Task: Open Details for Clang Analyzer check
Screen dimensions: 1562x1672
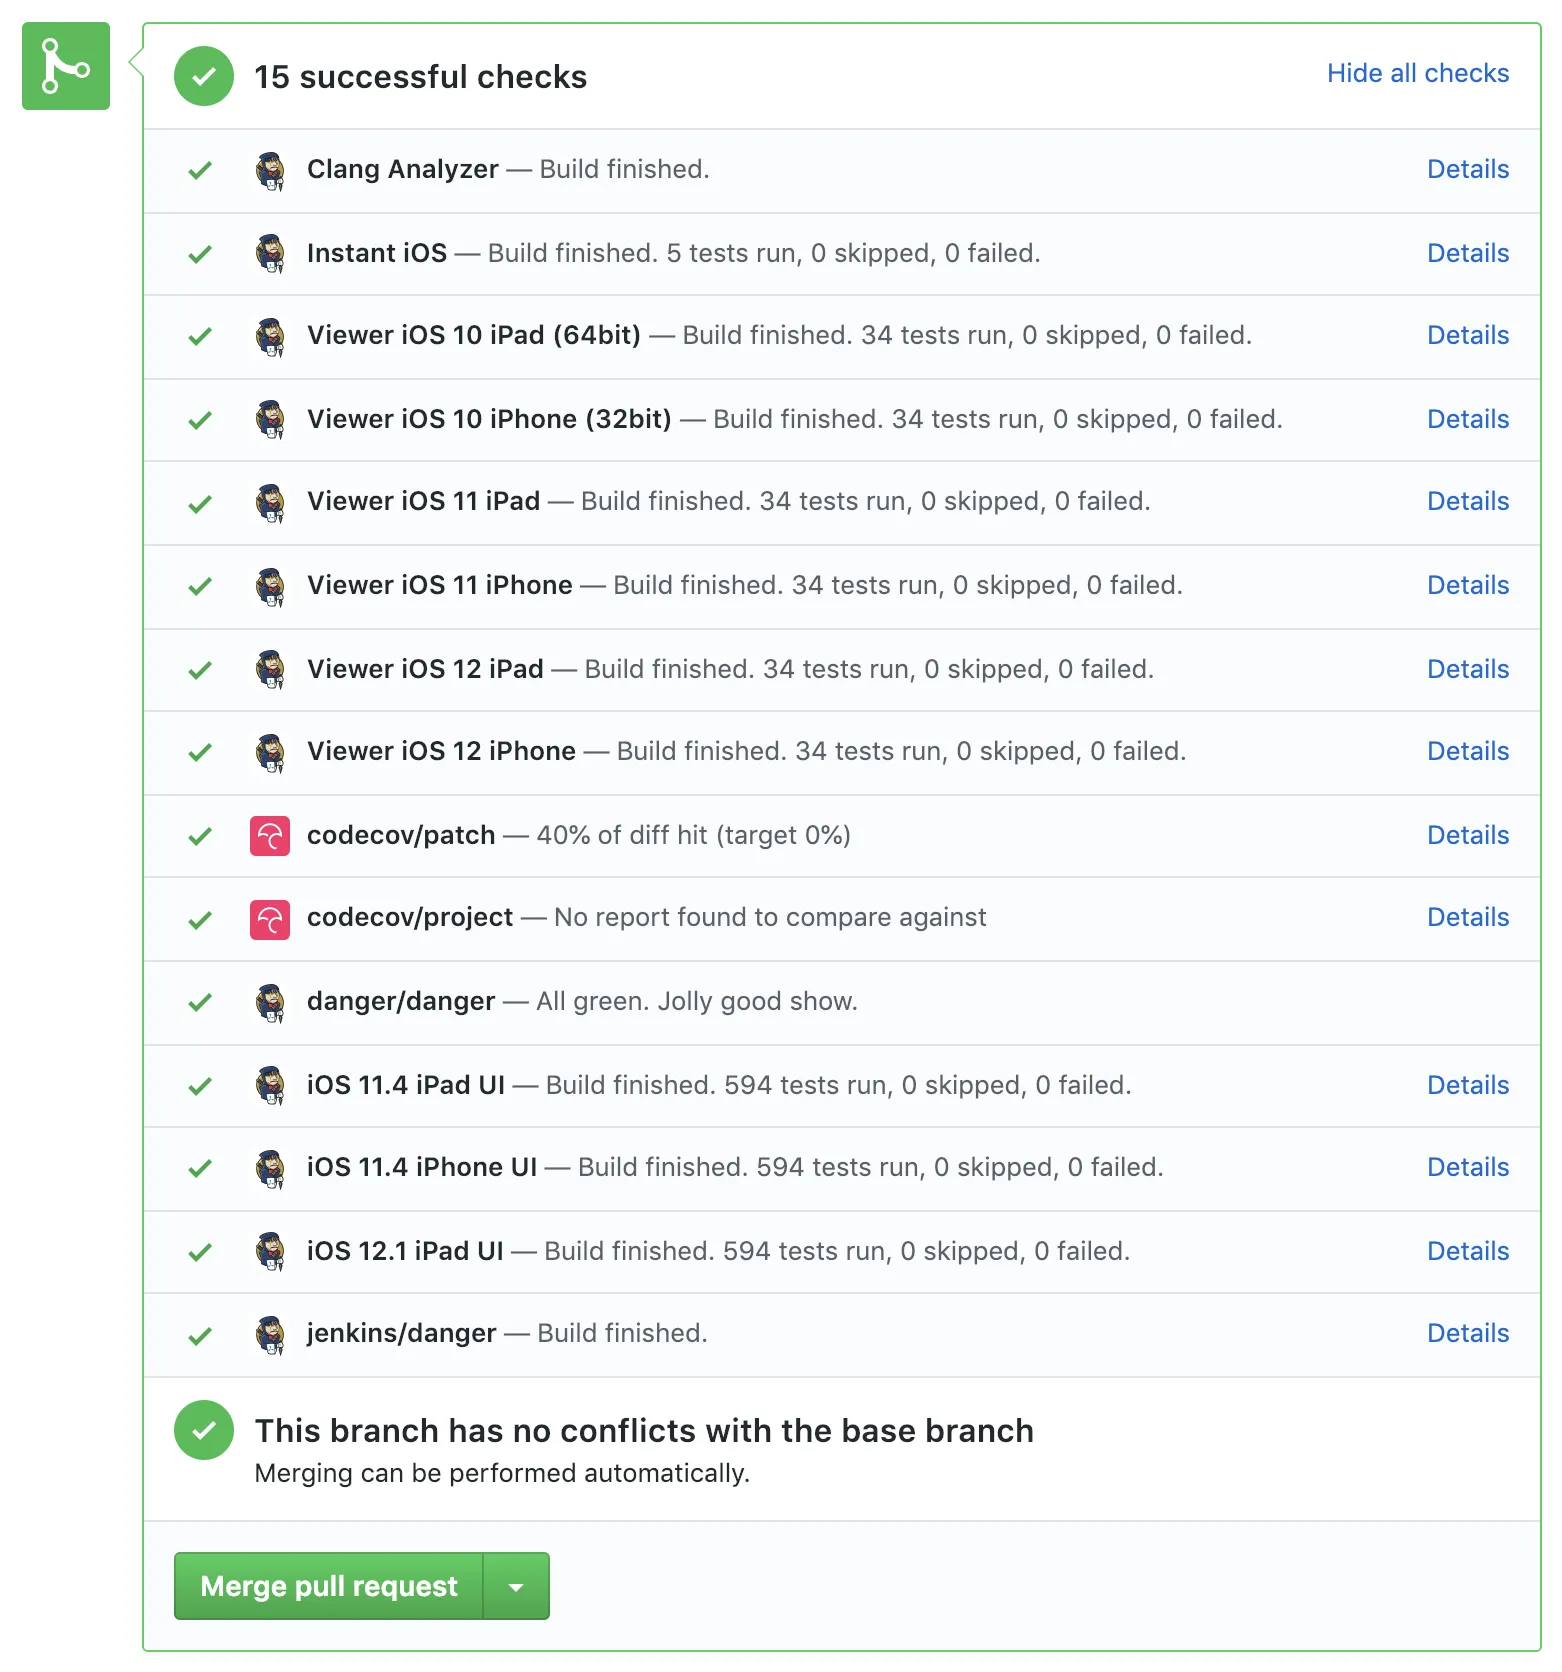Action: coord(1468,169)
